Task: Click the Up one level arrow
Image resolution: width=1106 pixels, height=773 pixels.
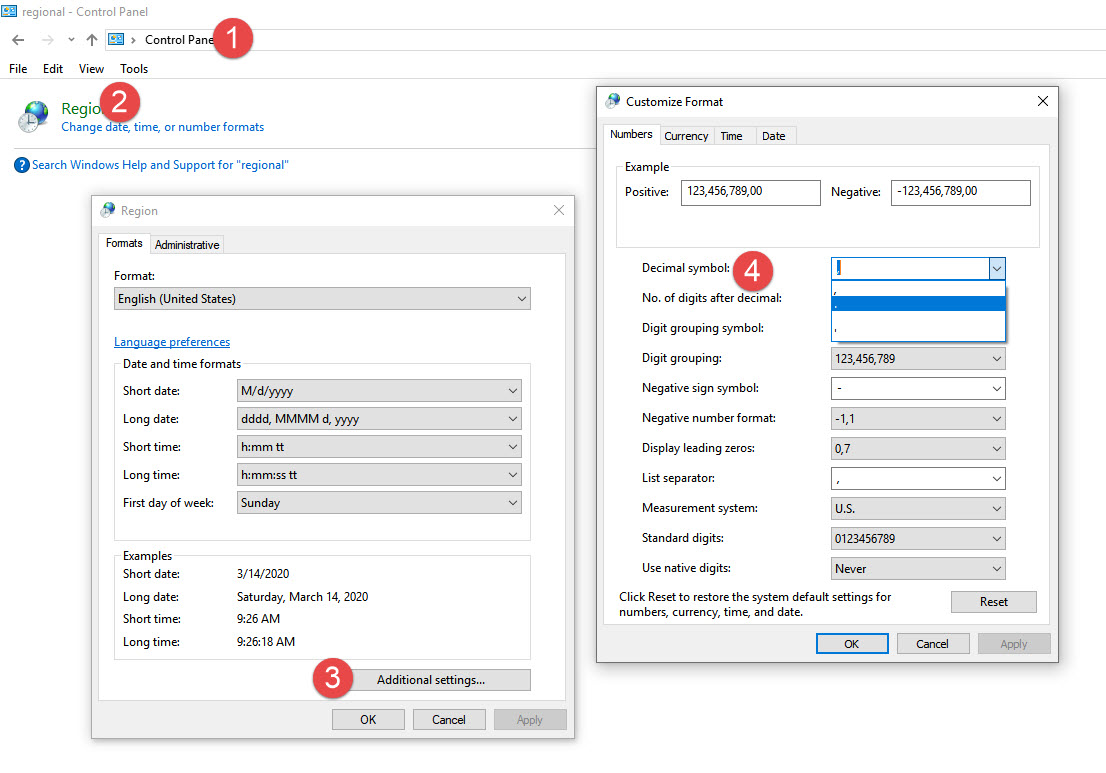Action: point(92,40)
